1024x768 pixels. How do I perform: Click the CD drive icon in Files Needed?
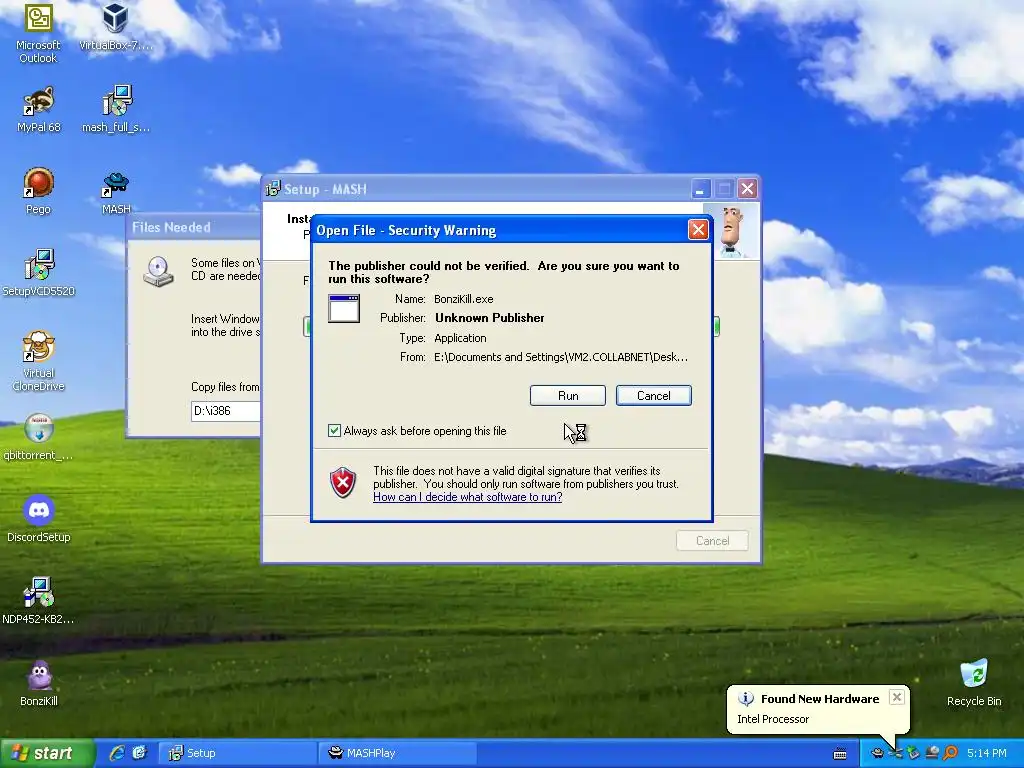click(158, 272)
